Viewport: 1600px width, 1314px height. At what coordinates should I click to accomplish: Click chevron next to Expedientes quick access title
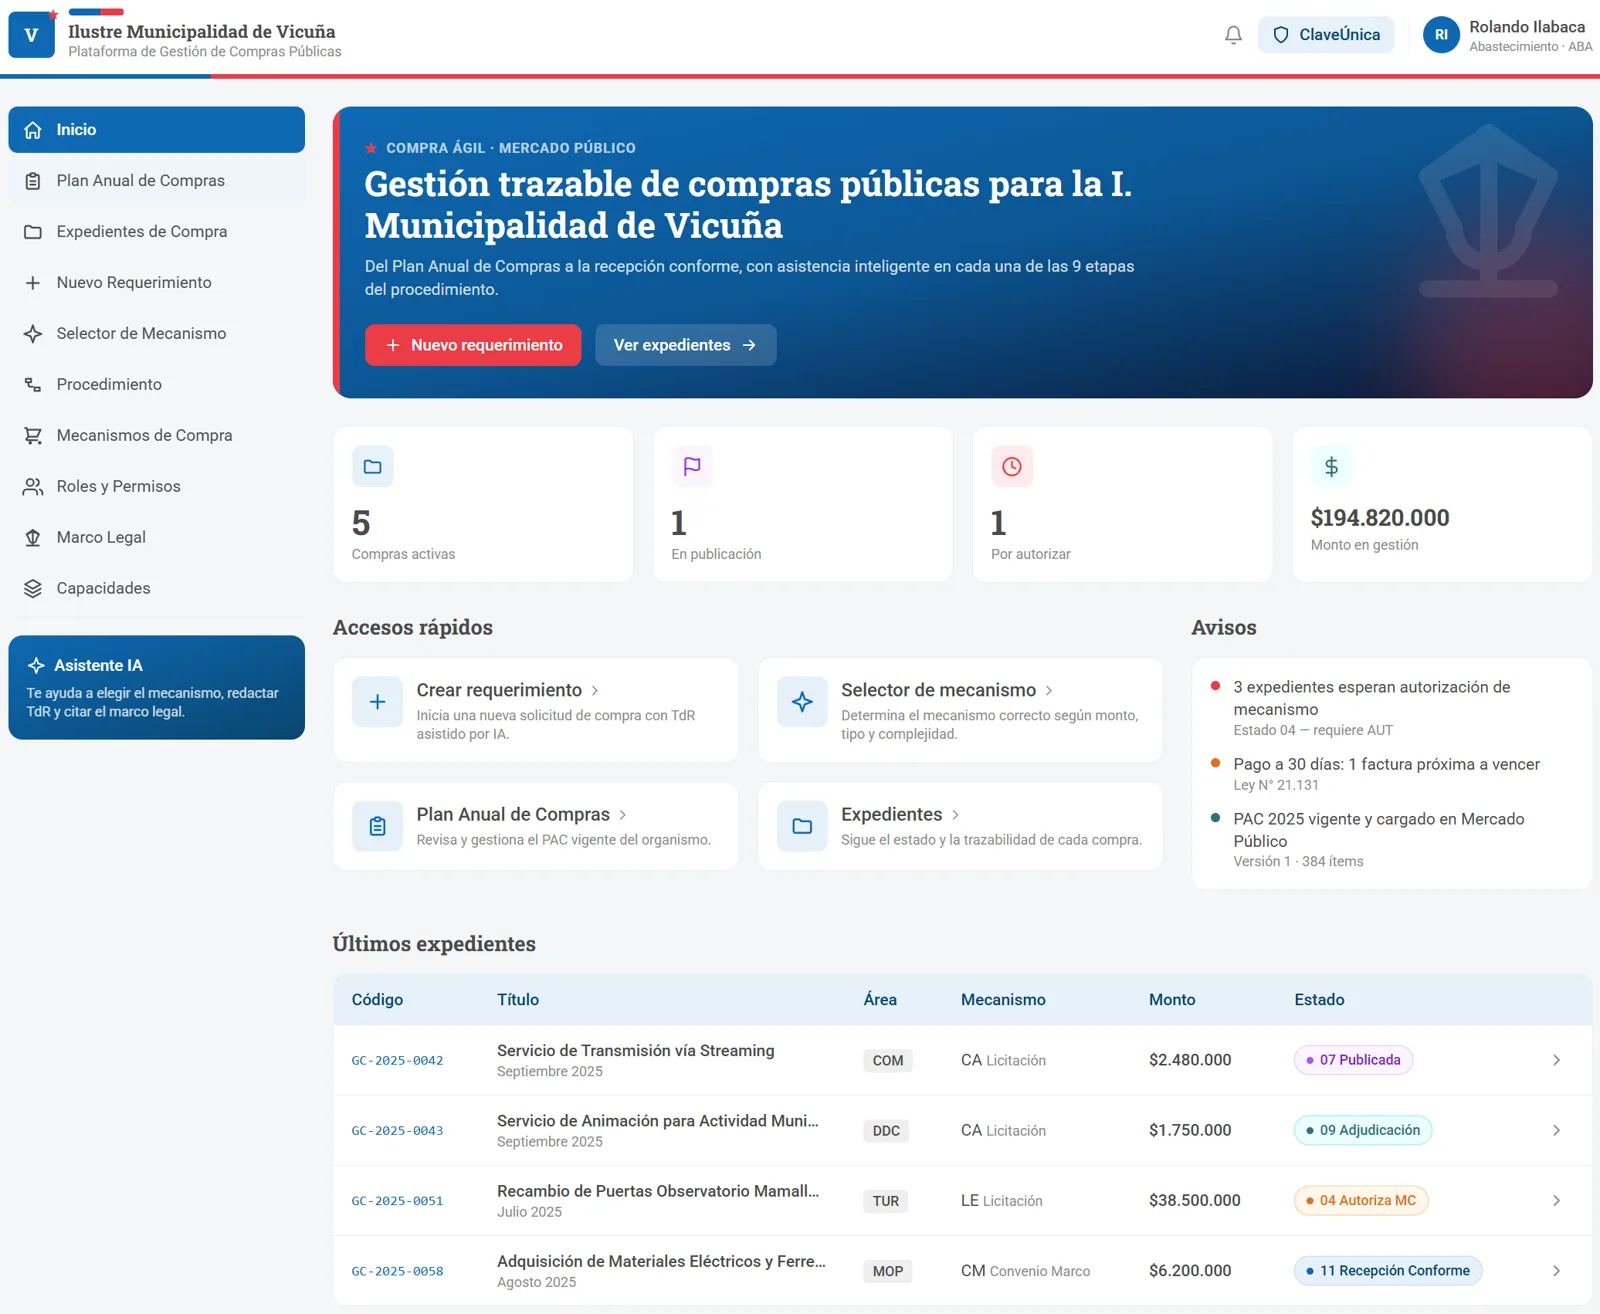pyautogui.click(x=955, y=815)
